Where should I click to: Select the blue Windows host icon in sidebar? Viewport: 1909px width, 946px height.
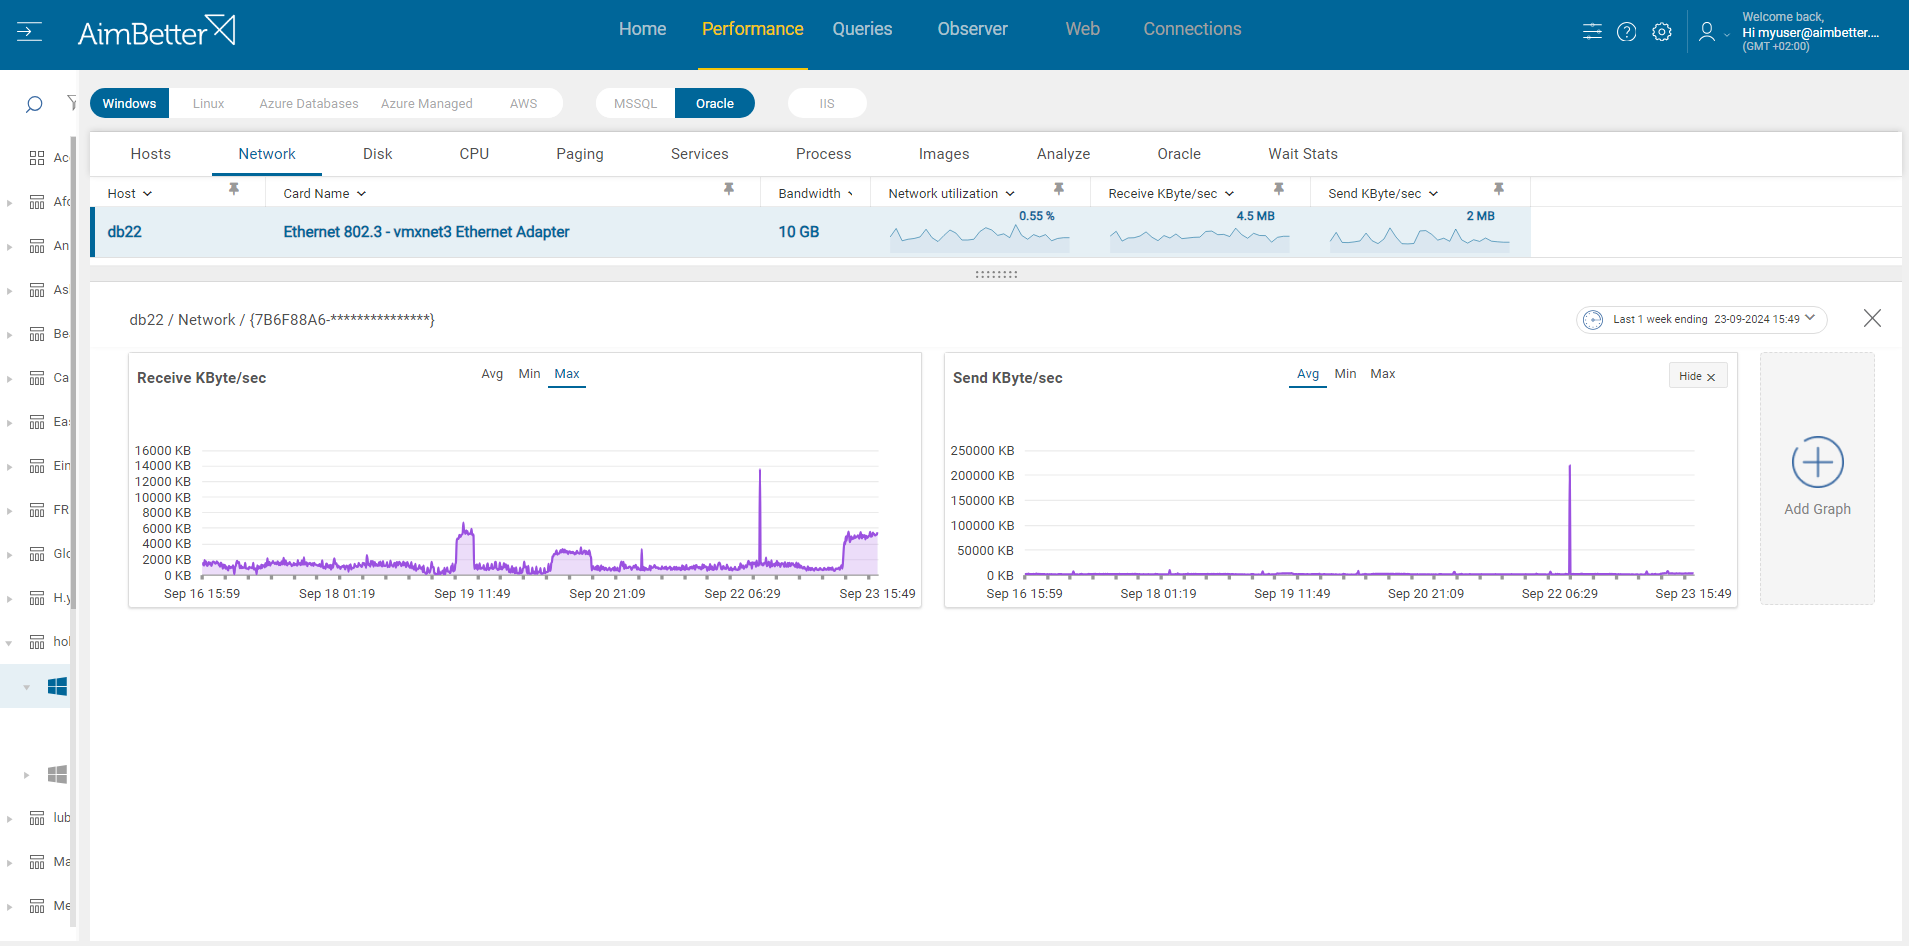coord(58,687)
